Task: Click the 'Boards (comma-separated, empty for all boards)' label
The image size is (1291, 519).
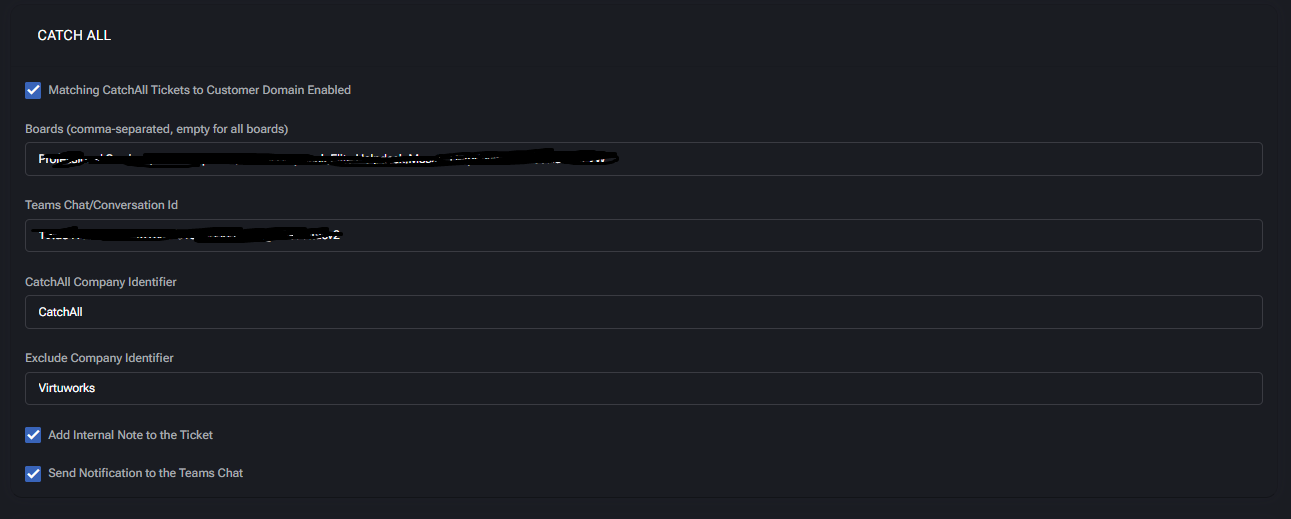Action: coord(156,129)
